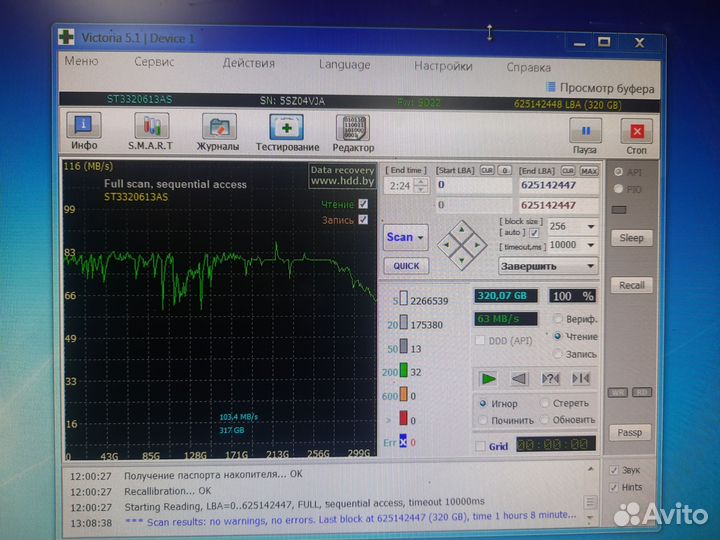Open the Редактор hex editor icon

click(353, 128)
